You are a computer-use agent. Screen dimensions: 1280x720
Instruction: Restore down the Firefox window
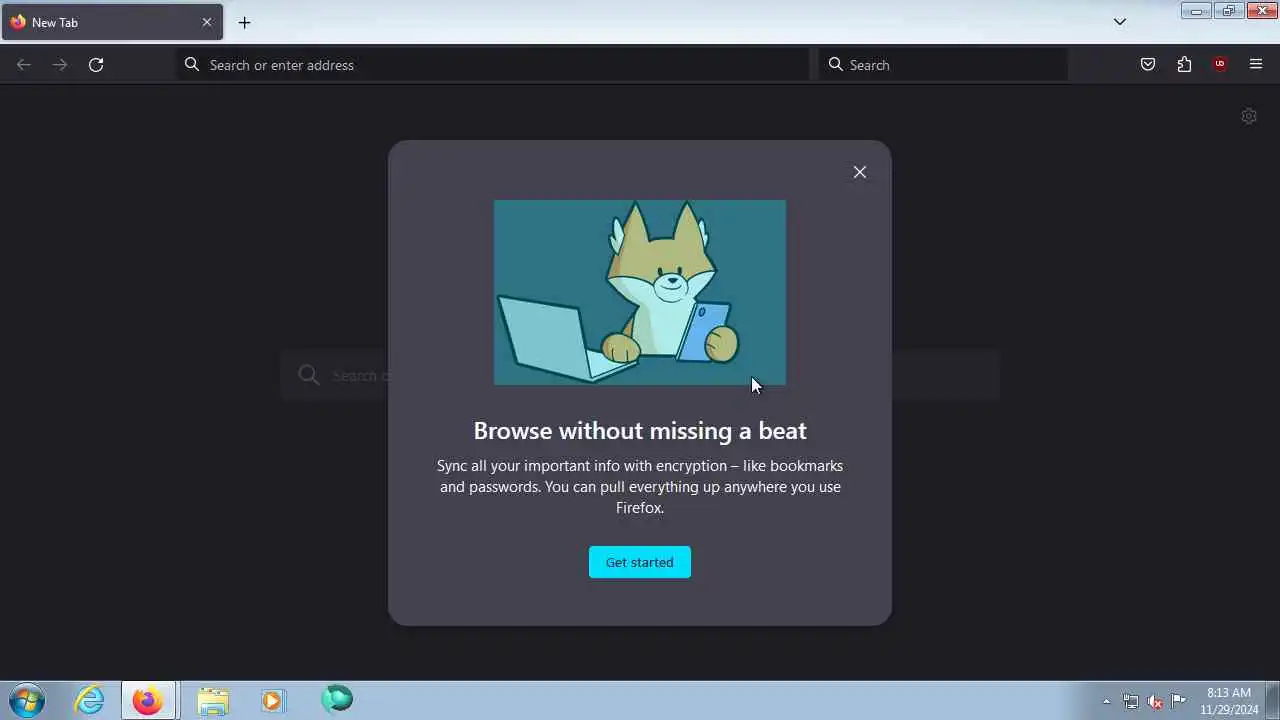click(1229, 11)
